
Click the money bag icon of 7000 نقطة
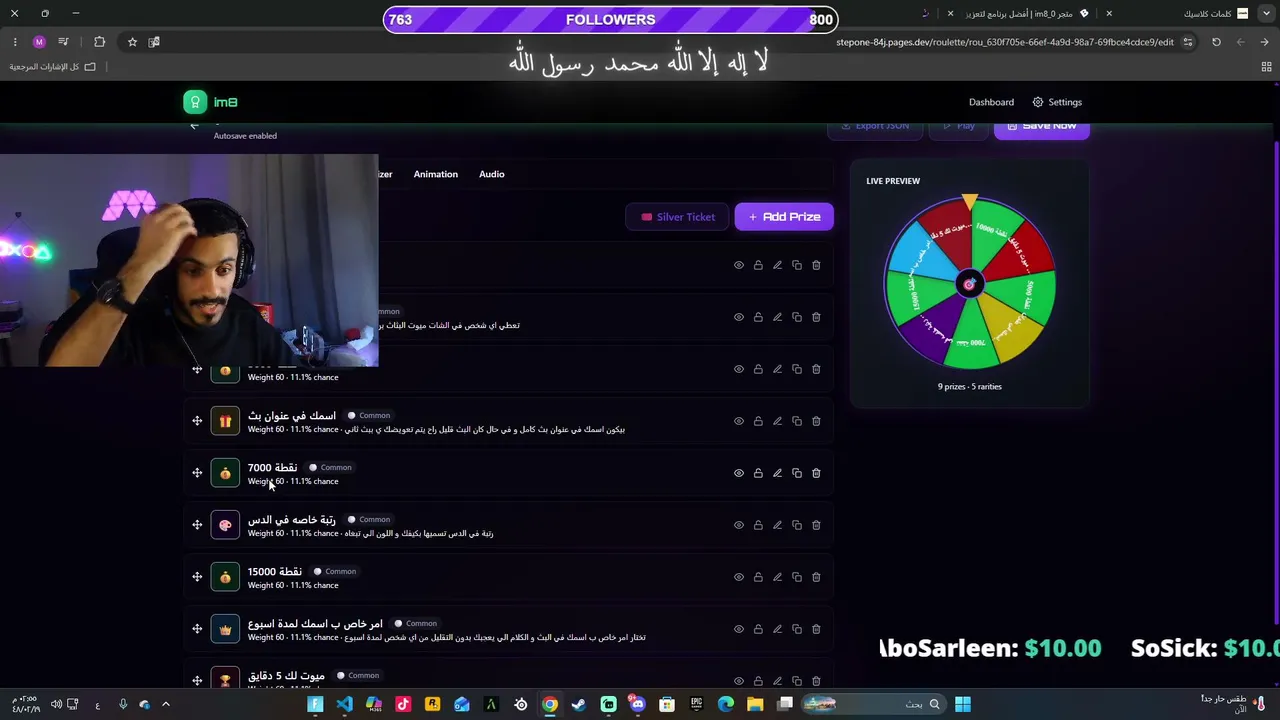point(225,473)
